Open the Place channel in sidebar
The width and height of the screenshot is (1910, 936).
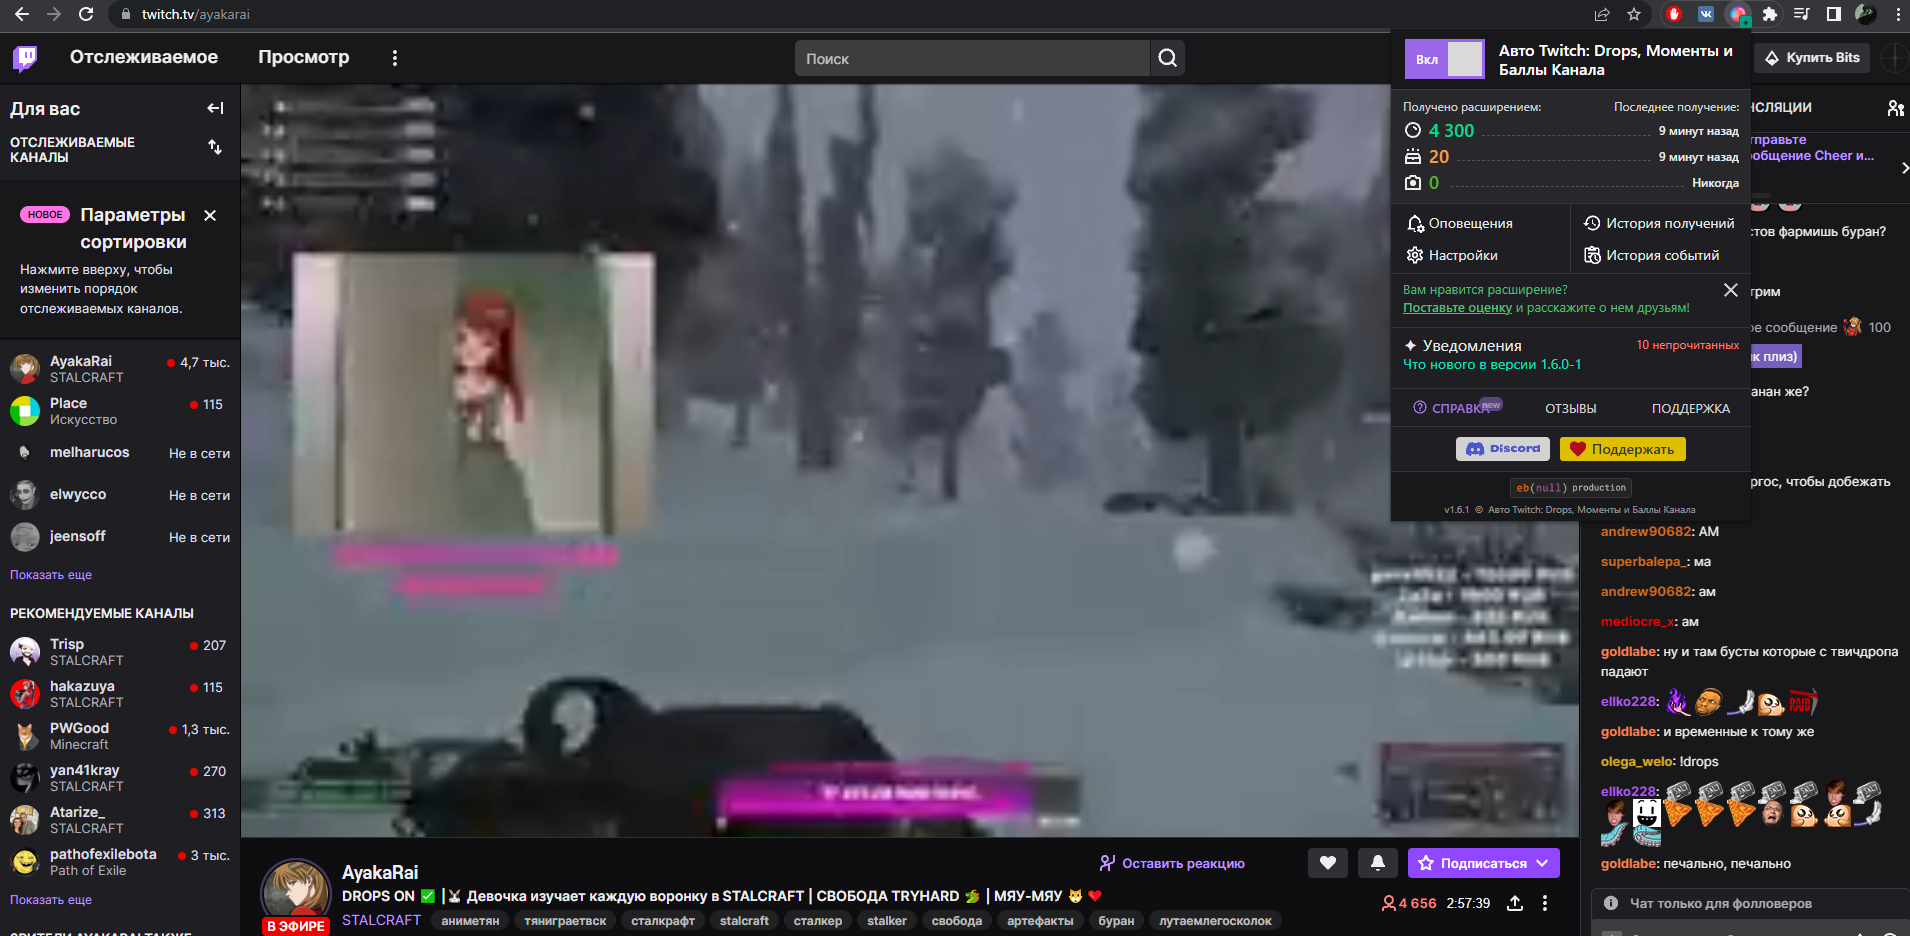point(120,411)
